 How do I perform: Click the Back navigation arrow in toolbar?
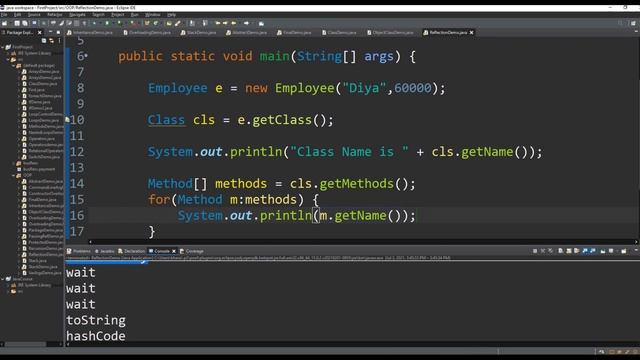[234, 23]
